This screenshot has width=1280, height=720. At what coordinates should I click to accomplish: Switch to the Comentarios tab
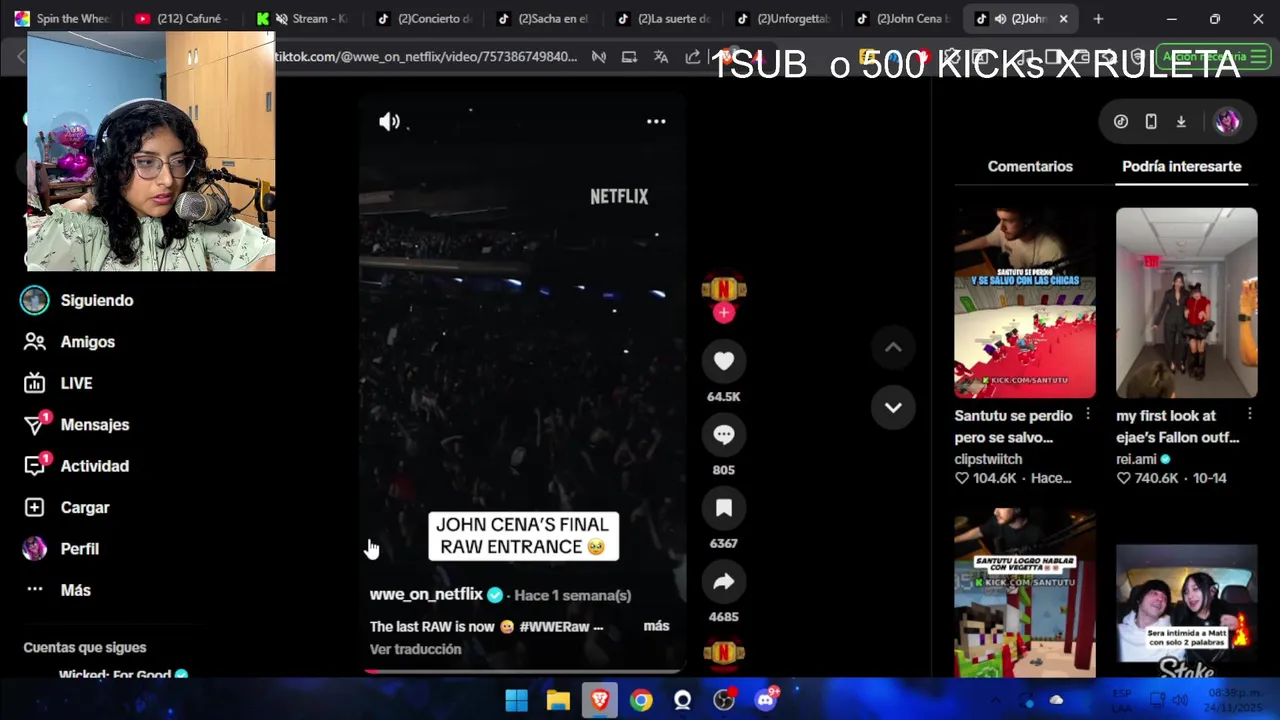[x=1030, y=166]
